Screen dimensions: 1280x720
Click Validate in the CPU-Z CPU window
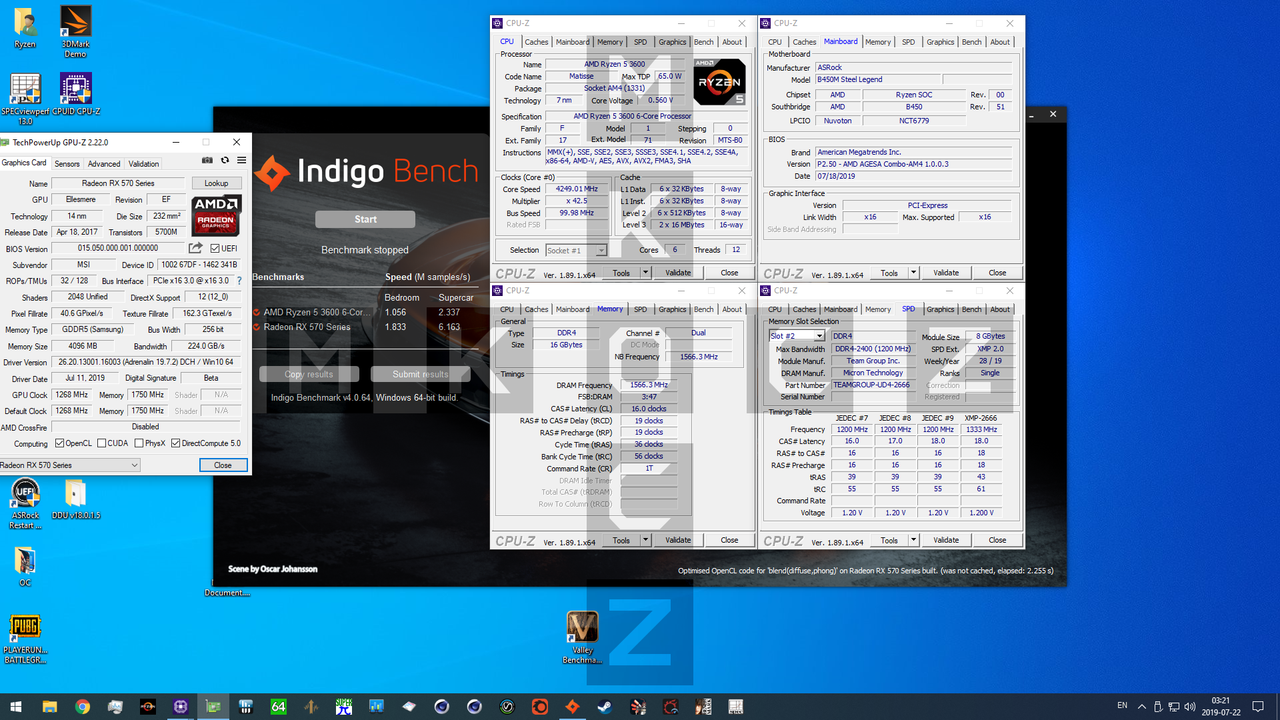[678, 272]
